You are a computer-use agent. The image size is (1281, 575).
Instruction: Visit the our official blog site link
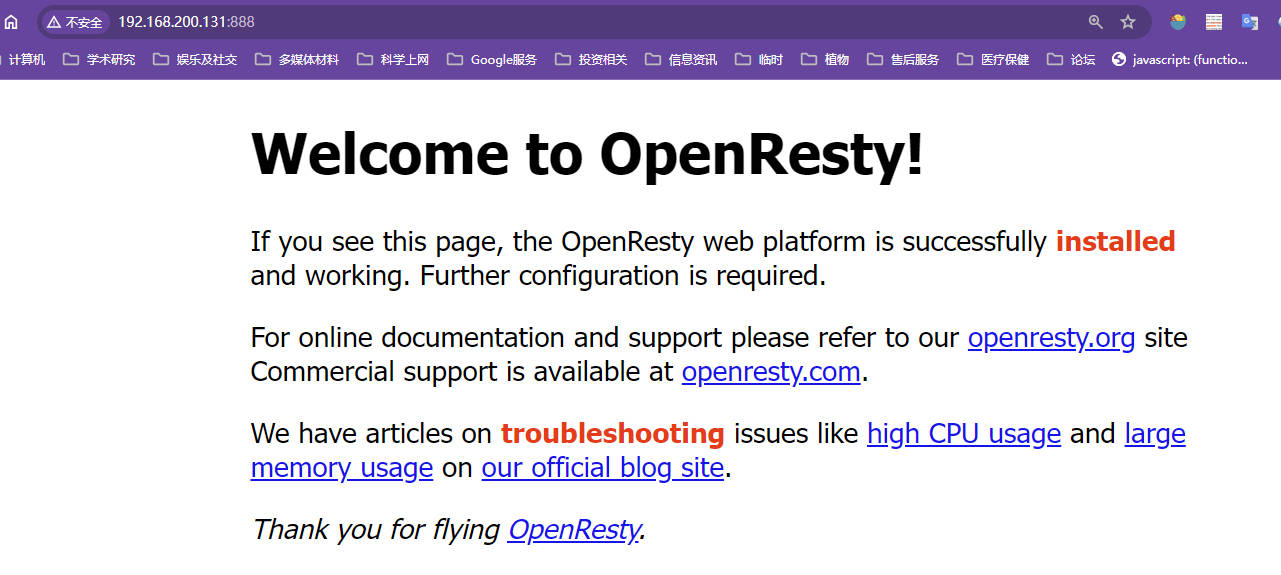tap(602, 468)
